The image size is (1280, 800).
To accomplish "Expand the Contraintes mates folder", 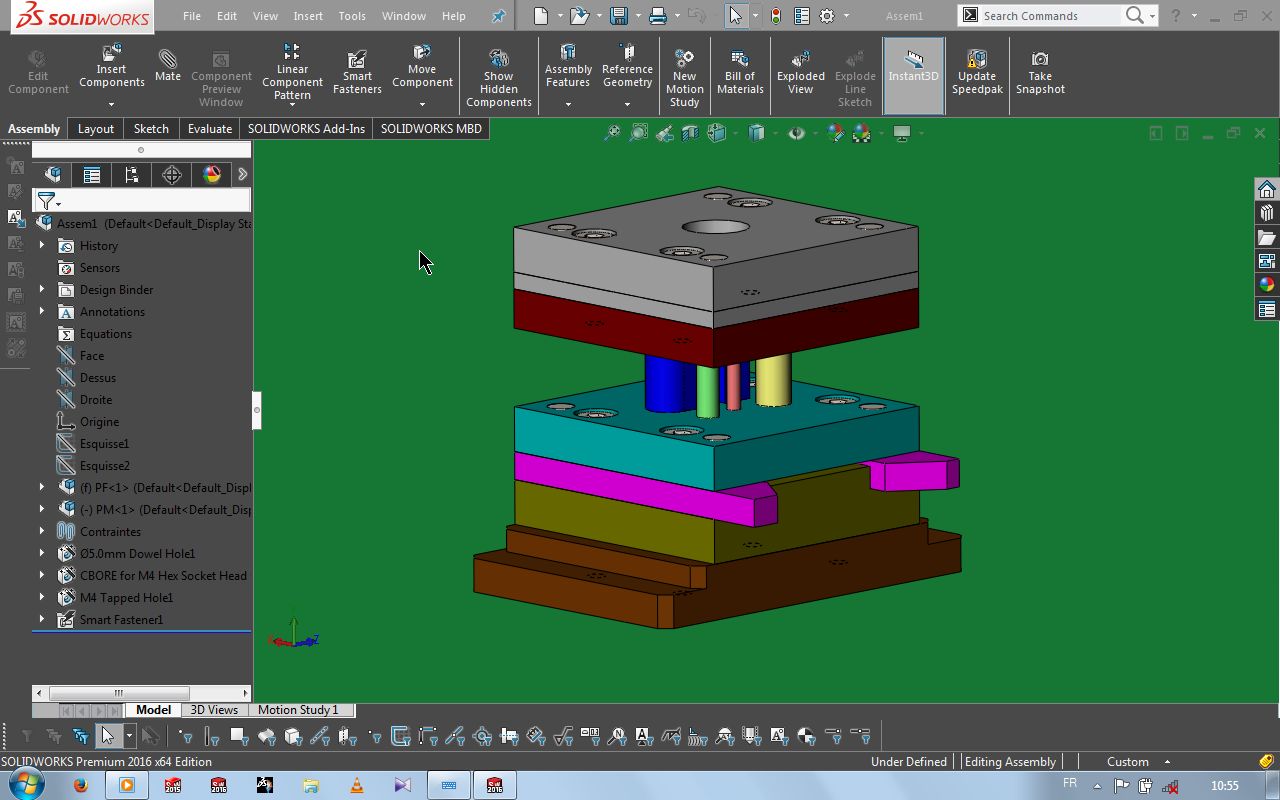I will pyautogui.click(x=42, y=531).
